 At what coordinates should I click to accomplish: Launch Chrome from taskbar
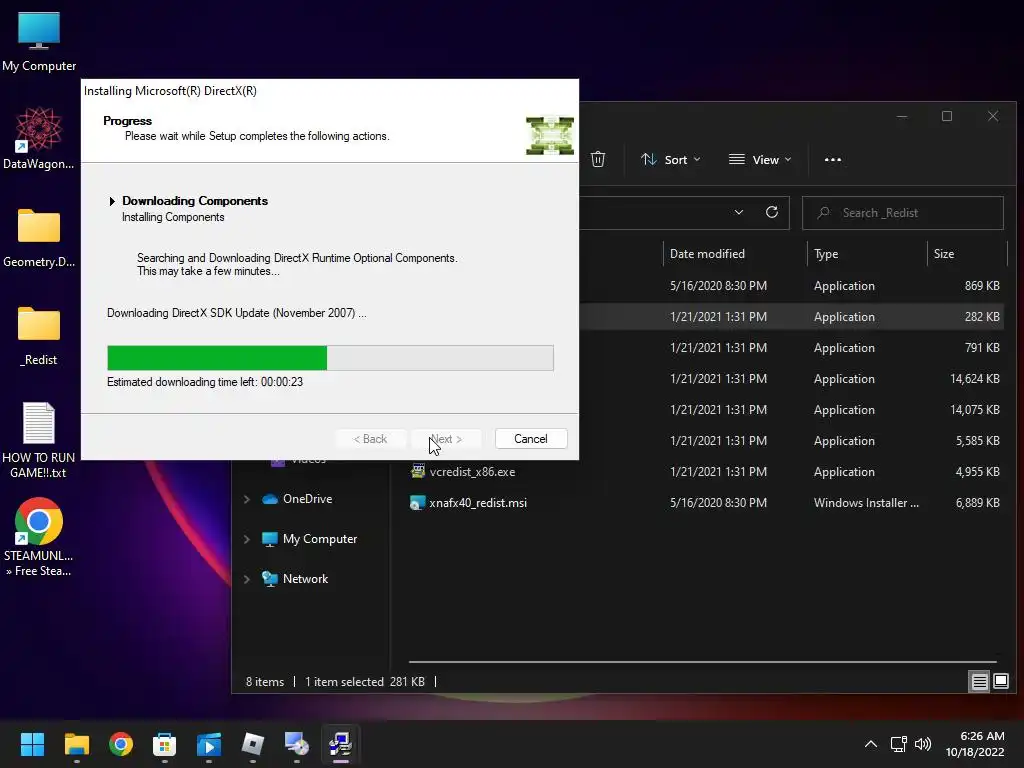(x=121, y=744)
